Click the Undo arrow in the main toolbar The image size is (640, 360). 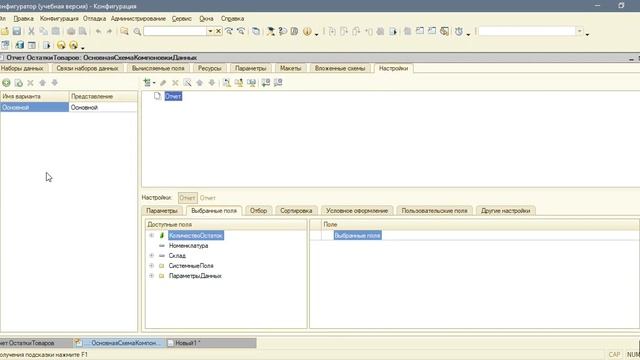[98, 31]
